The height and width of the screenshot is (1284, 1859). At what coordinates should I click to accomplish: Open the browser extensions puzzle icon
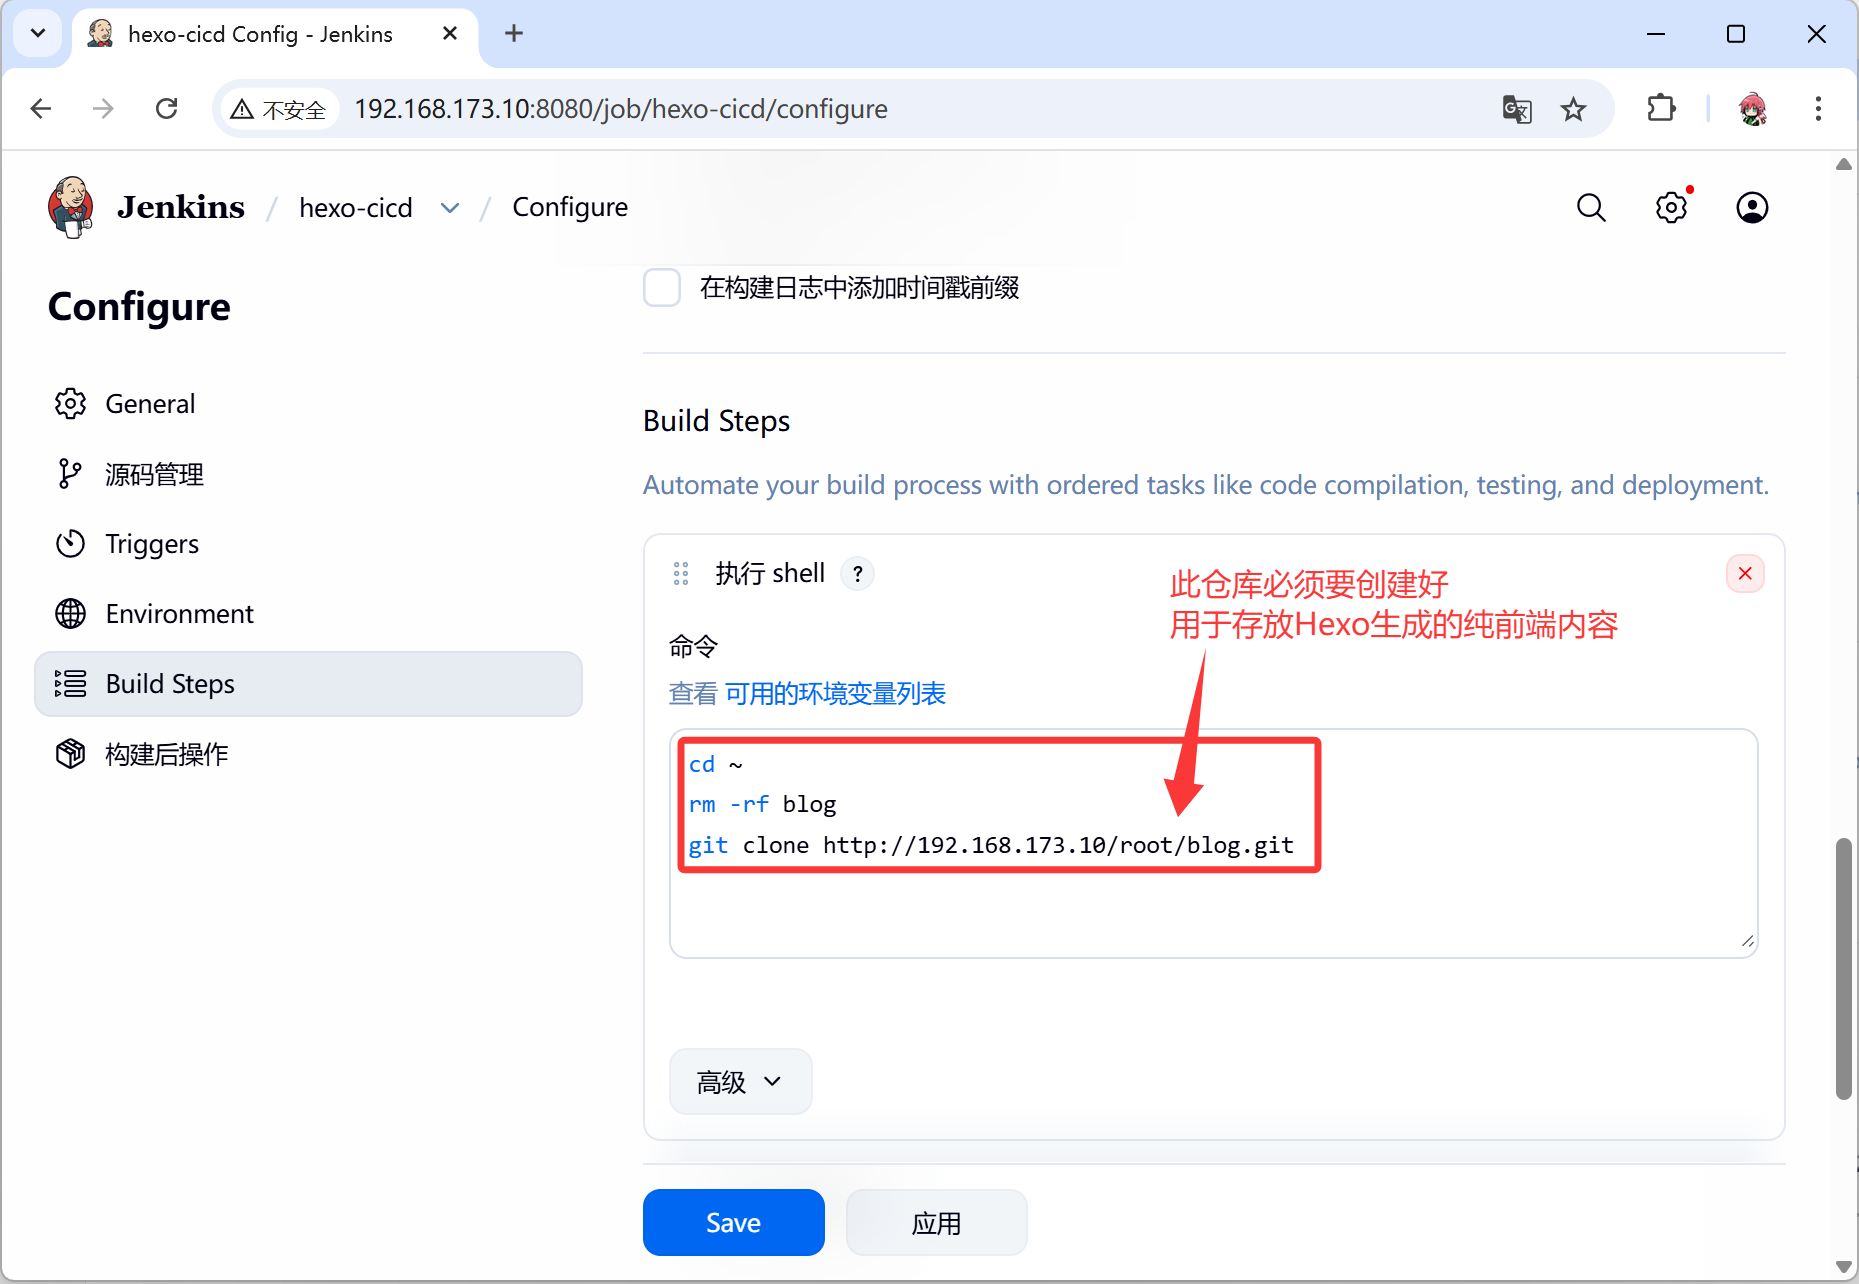point(1660,109)
